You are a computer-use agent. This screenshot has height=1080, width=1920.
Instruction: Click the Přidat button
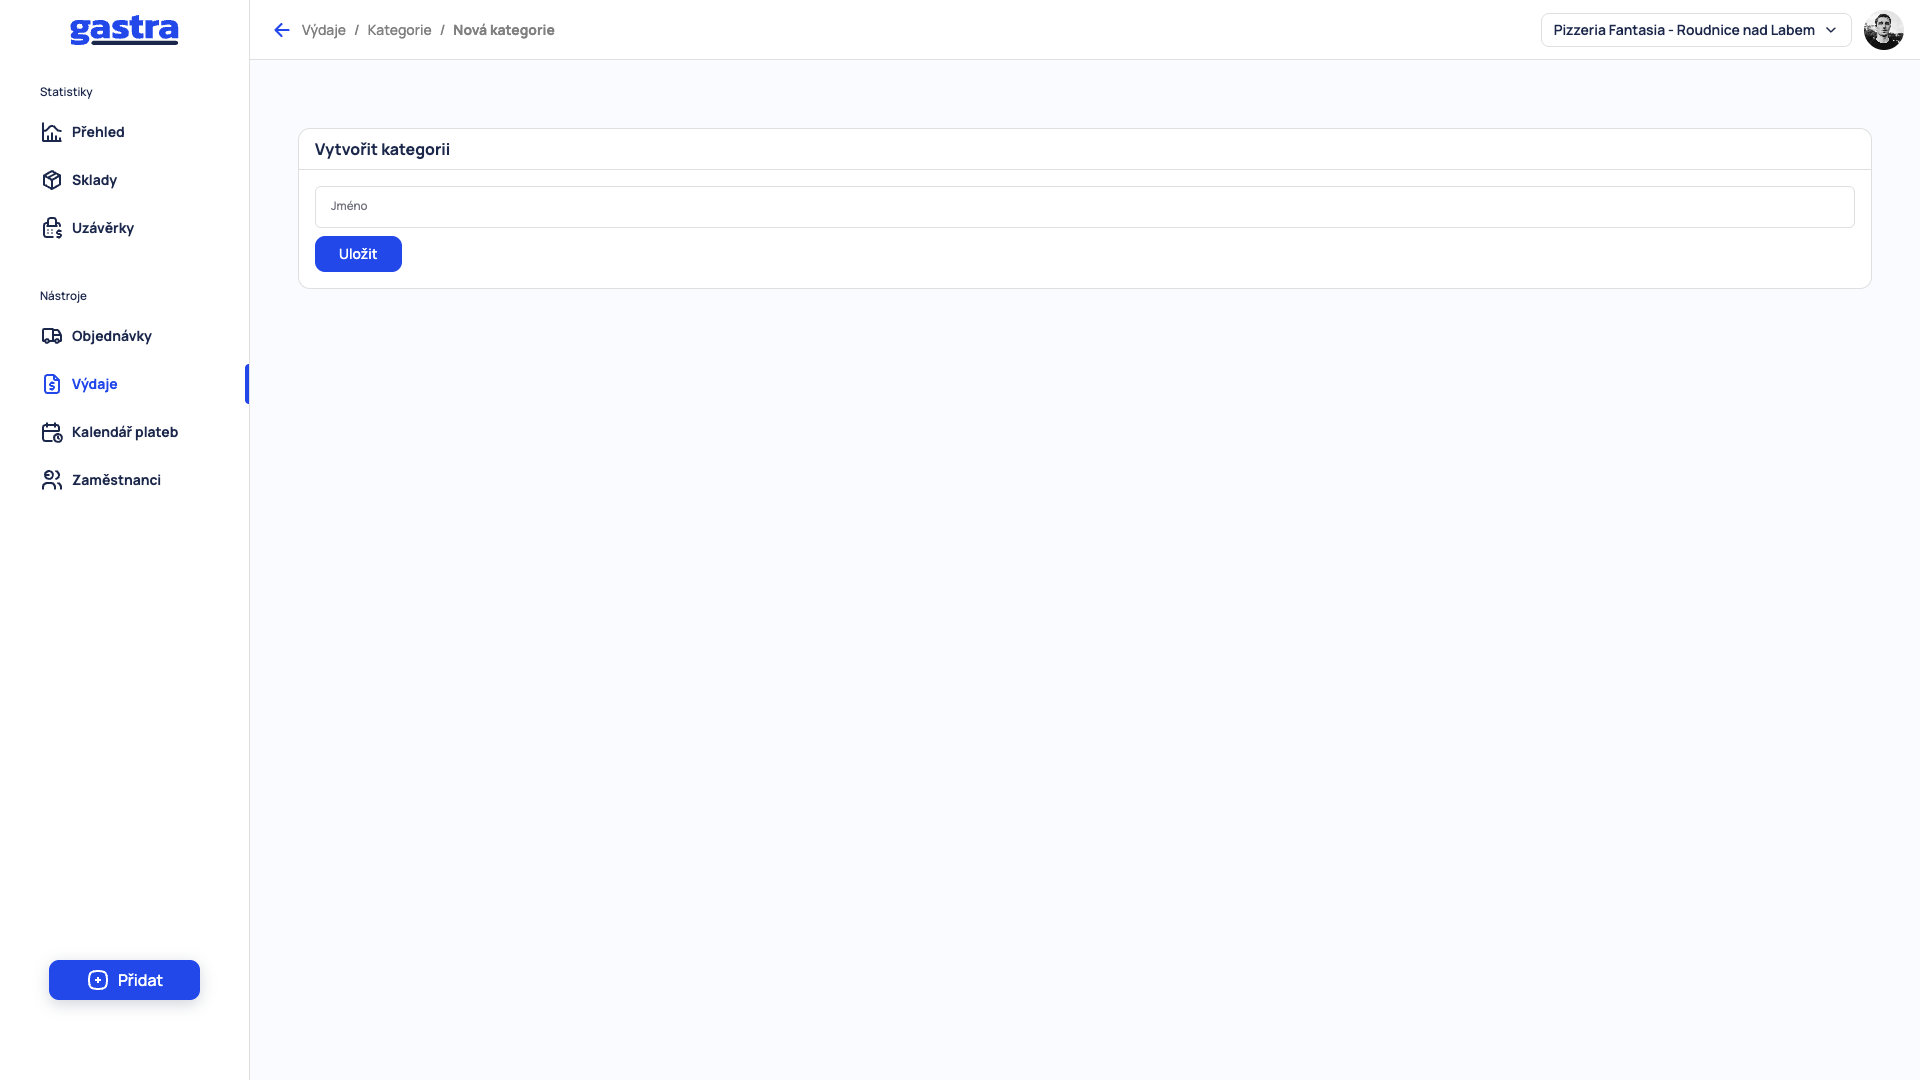coord(124,980)
